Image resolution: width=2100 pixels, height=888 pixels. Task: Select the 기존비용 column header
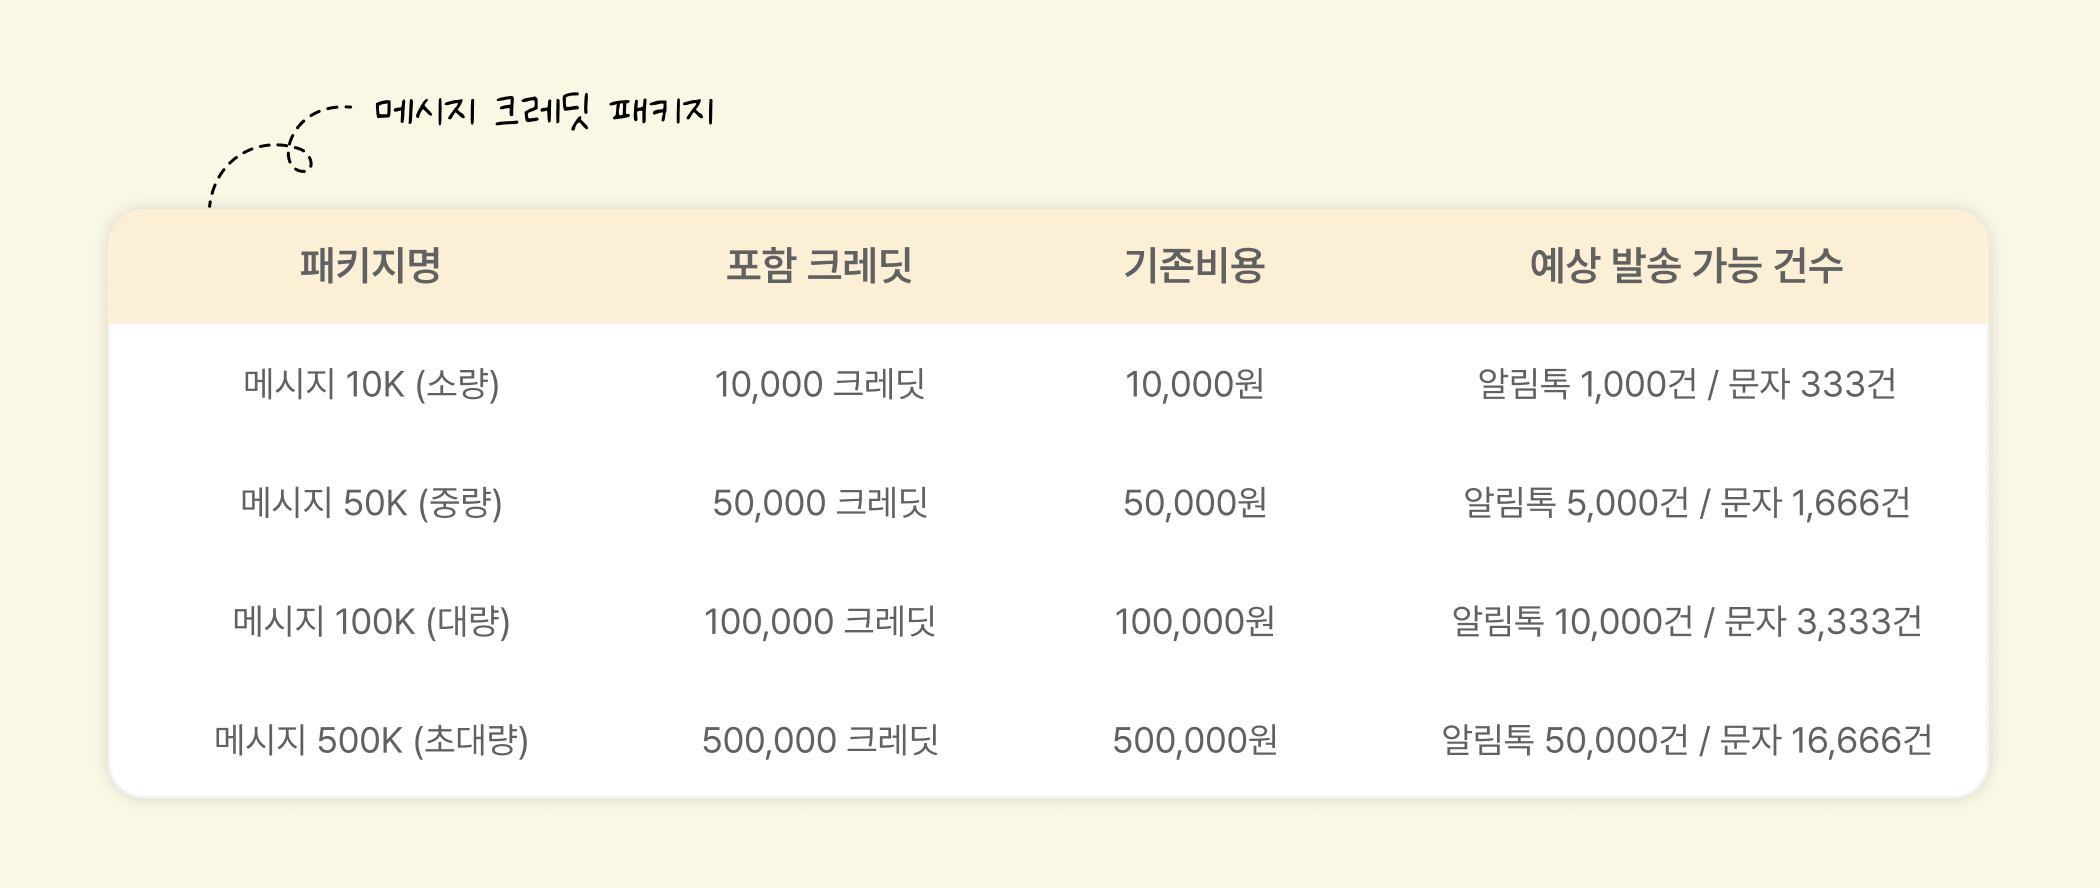(x=1194, y=266)
